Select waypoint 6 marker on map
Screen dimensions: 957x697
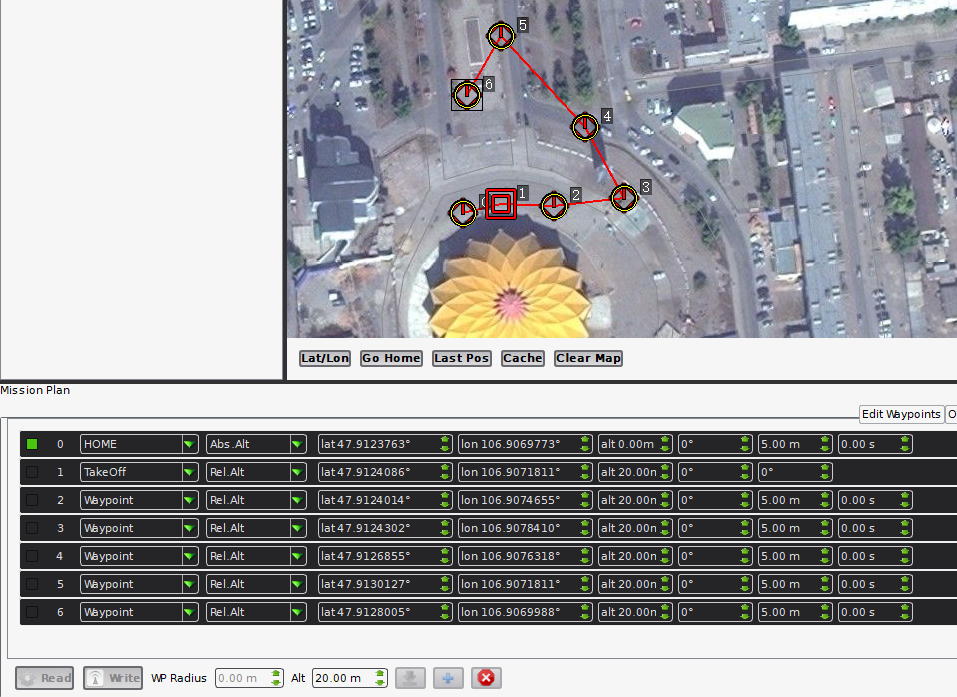467,95
